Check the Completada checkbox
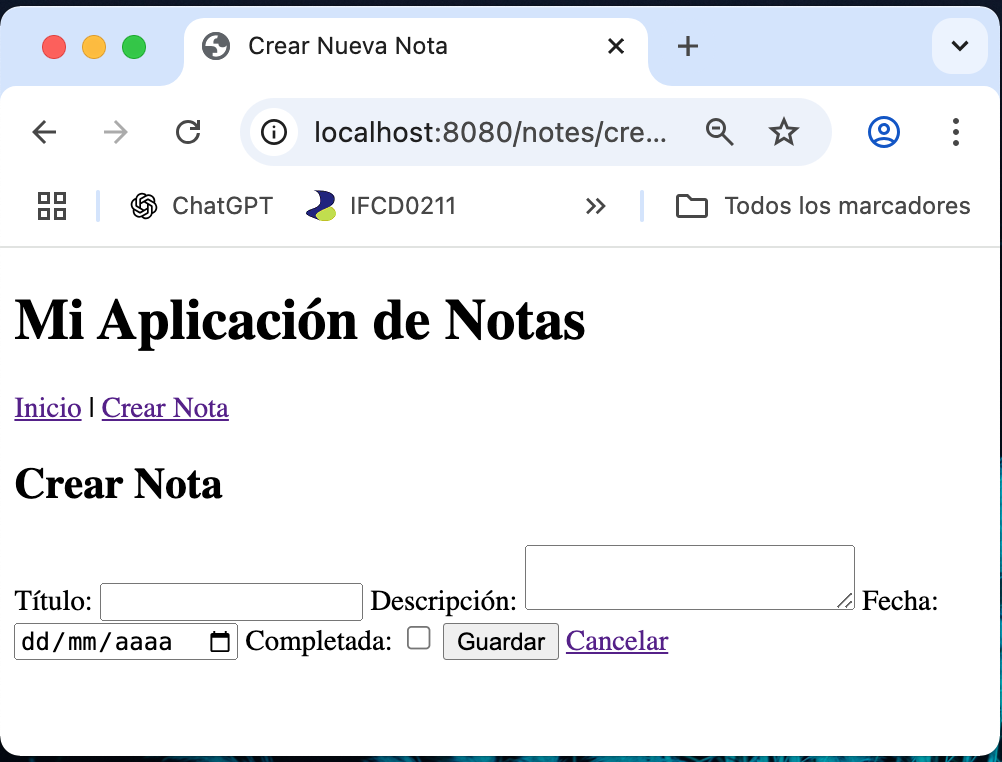1002x762 pixels. [x=419, y=637]
